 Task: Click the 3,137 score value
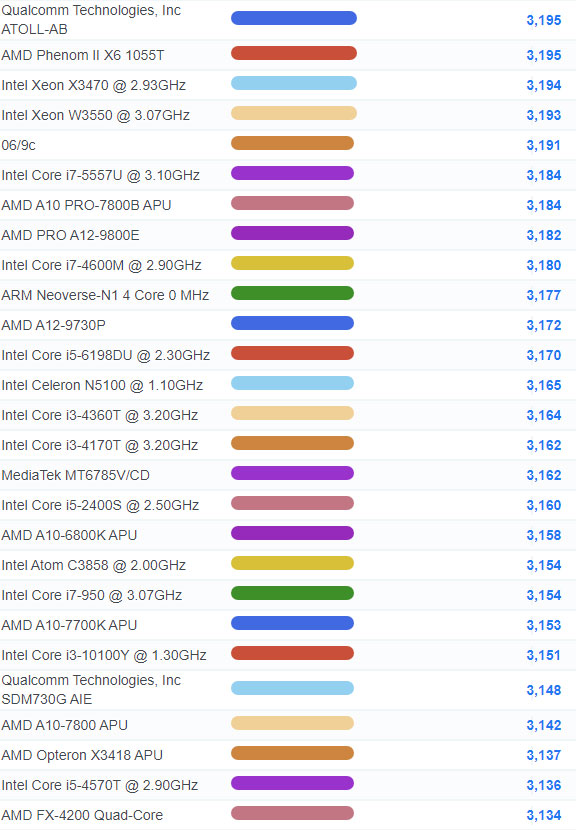tap(544, 755)
